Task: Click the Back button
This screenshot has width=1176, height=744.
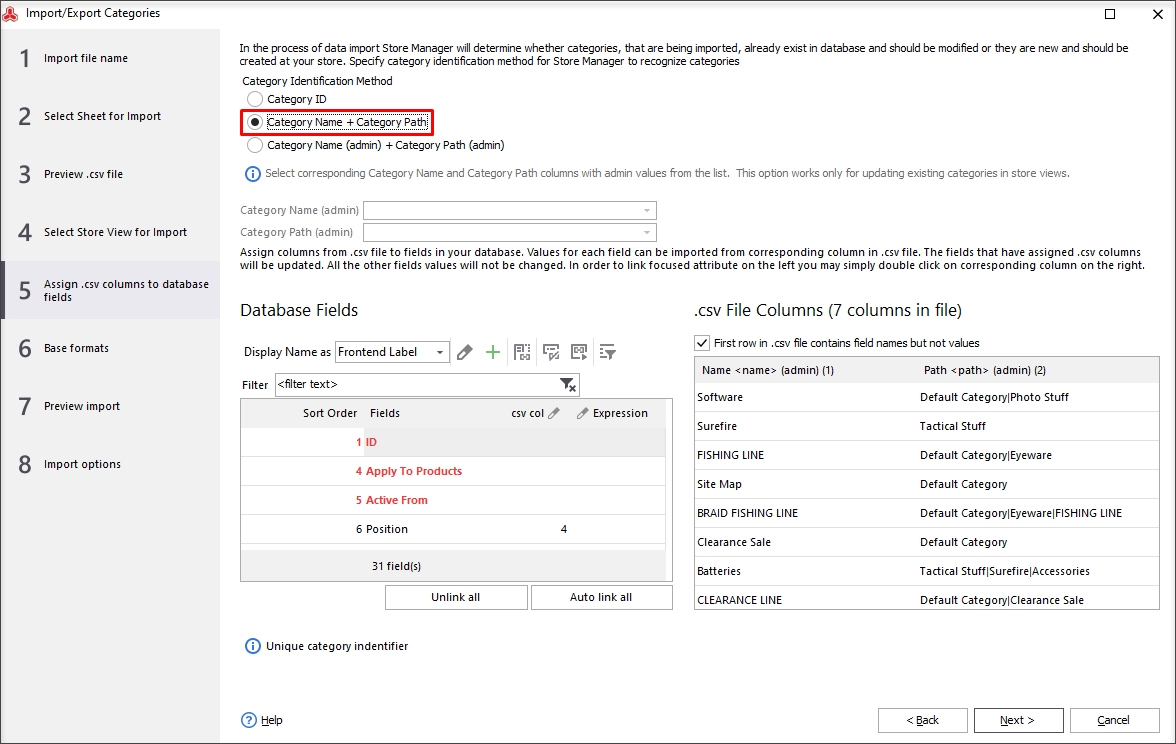Action: [x=922, y=720]
